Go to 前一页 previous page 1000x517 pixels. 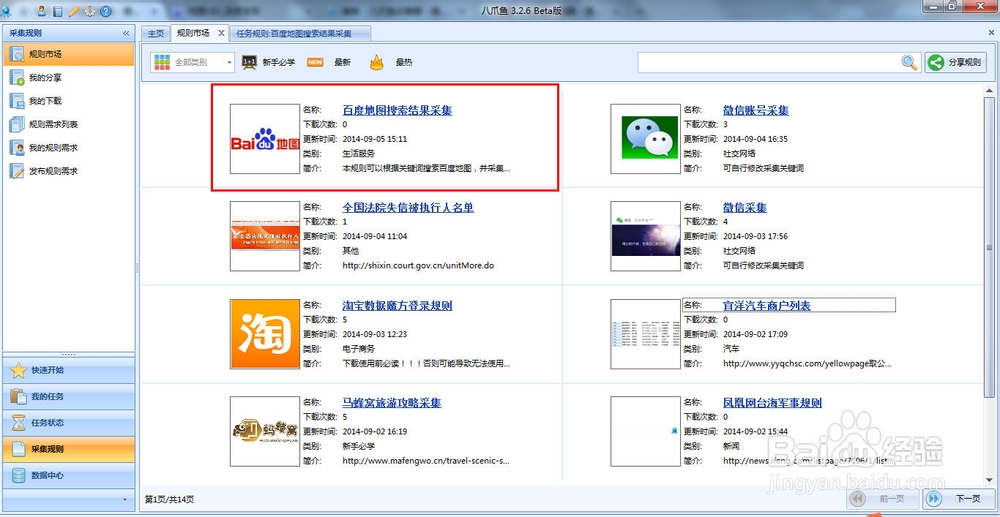pyautogui.click(x=884, y=499)
